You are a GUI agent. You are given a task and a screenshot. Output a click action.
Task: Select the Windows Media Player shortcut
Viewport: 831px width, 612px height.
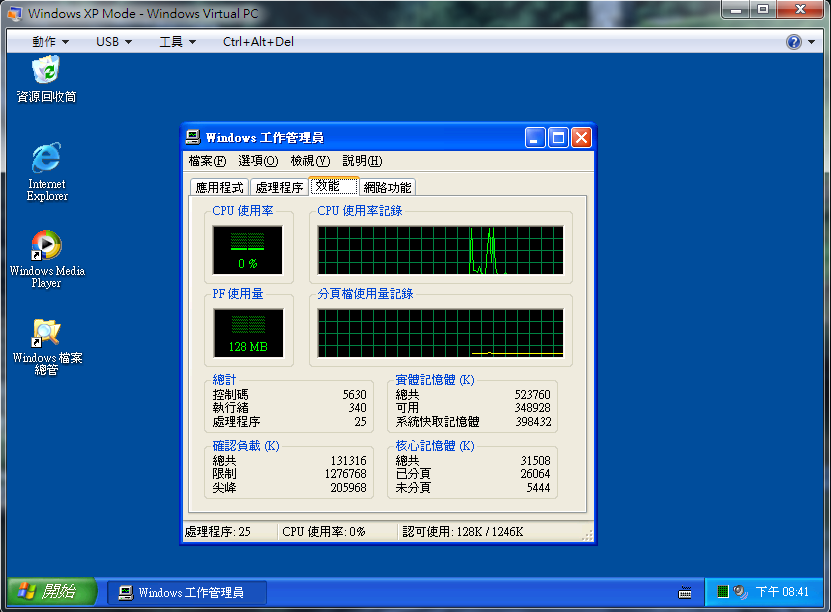[x=47, y=259]
